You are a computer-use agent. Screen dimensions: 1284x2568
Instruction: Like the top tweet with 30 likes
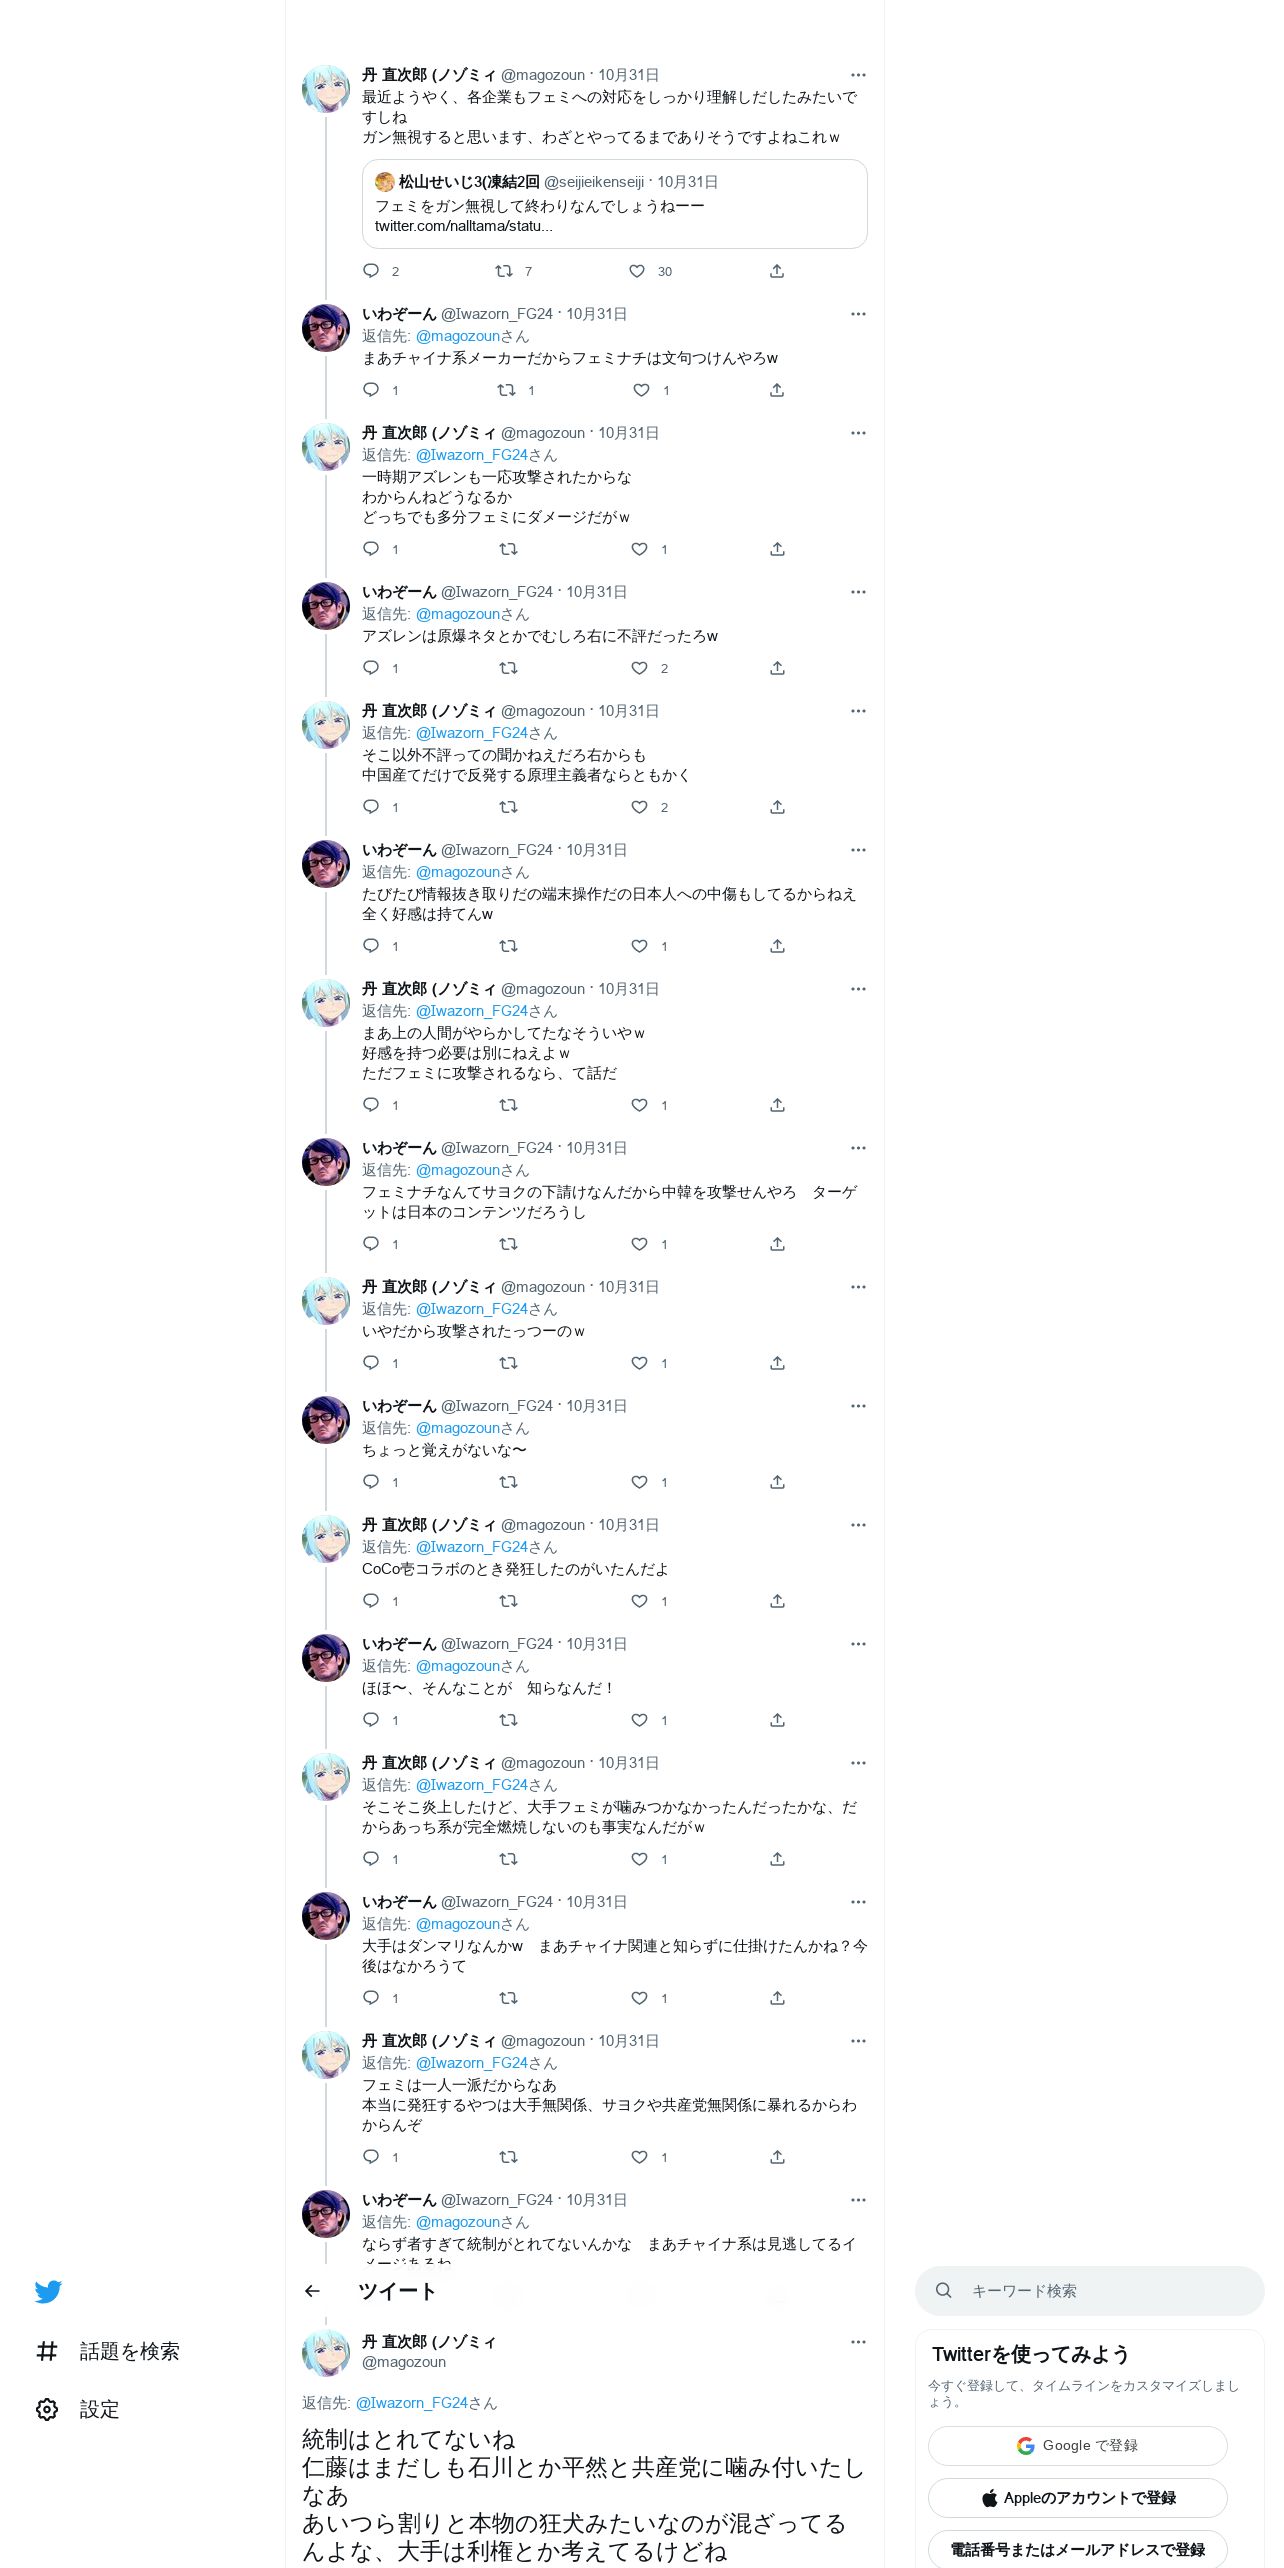637,271
